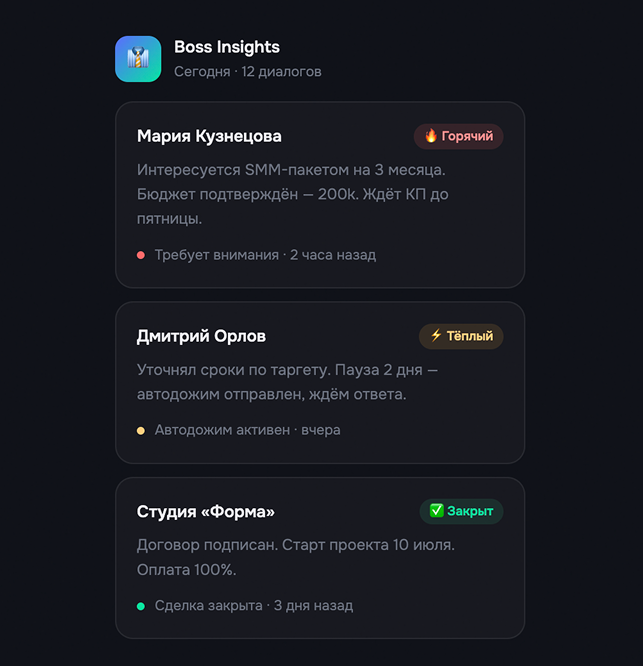Select the Договор подписан summary text
The height and width of the screenshot is (666, 643).
coord(295,558)
